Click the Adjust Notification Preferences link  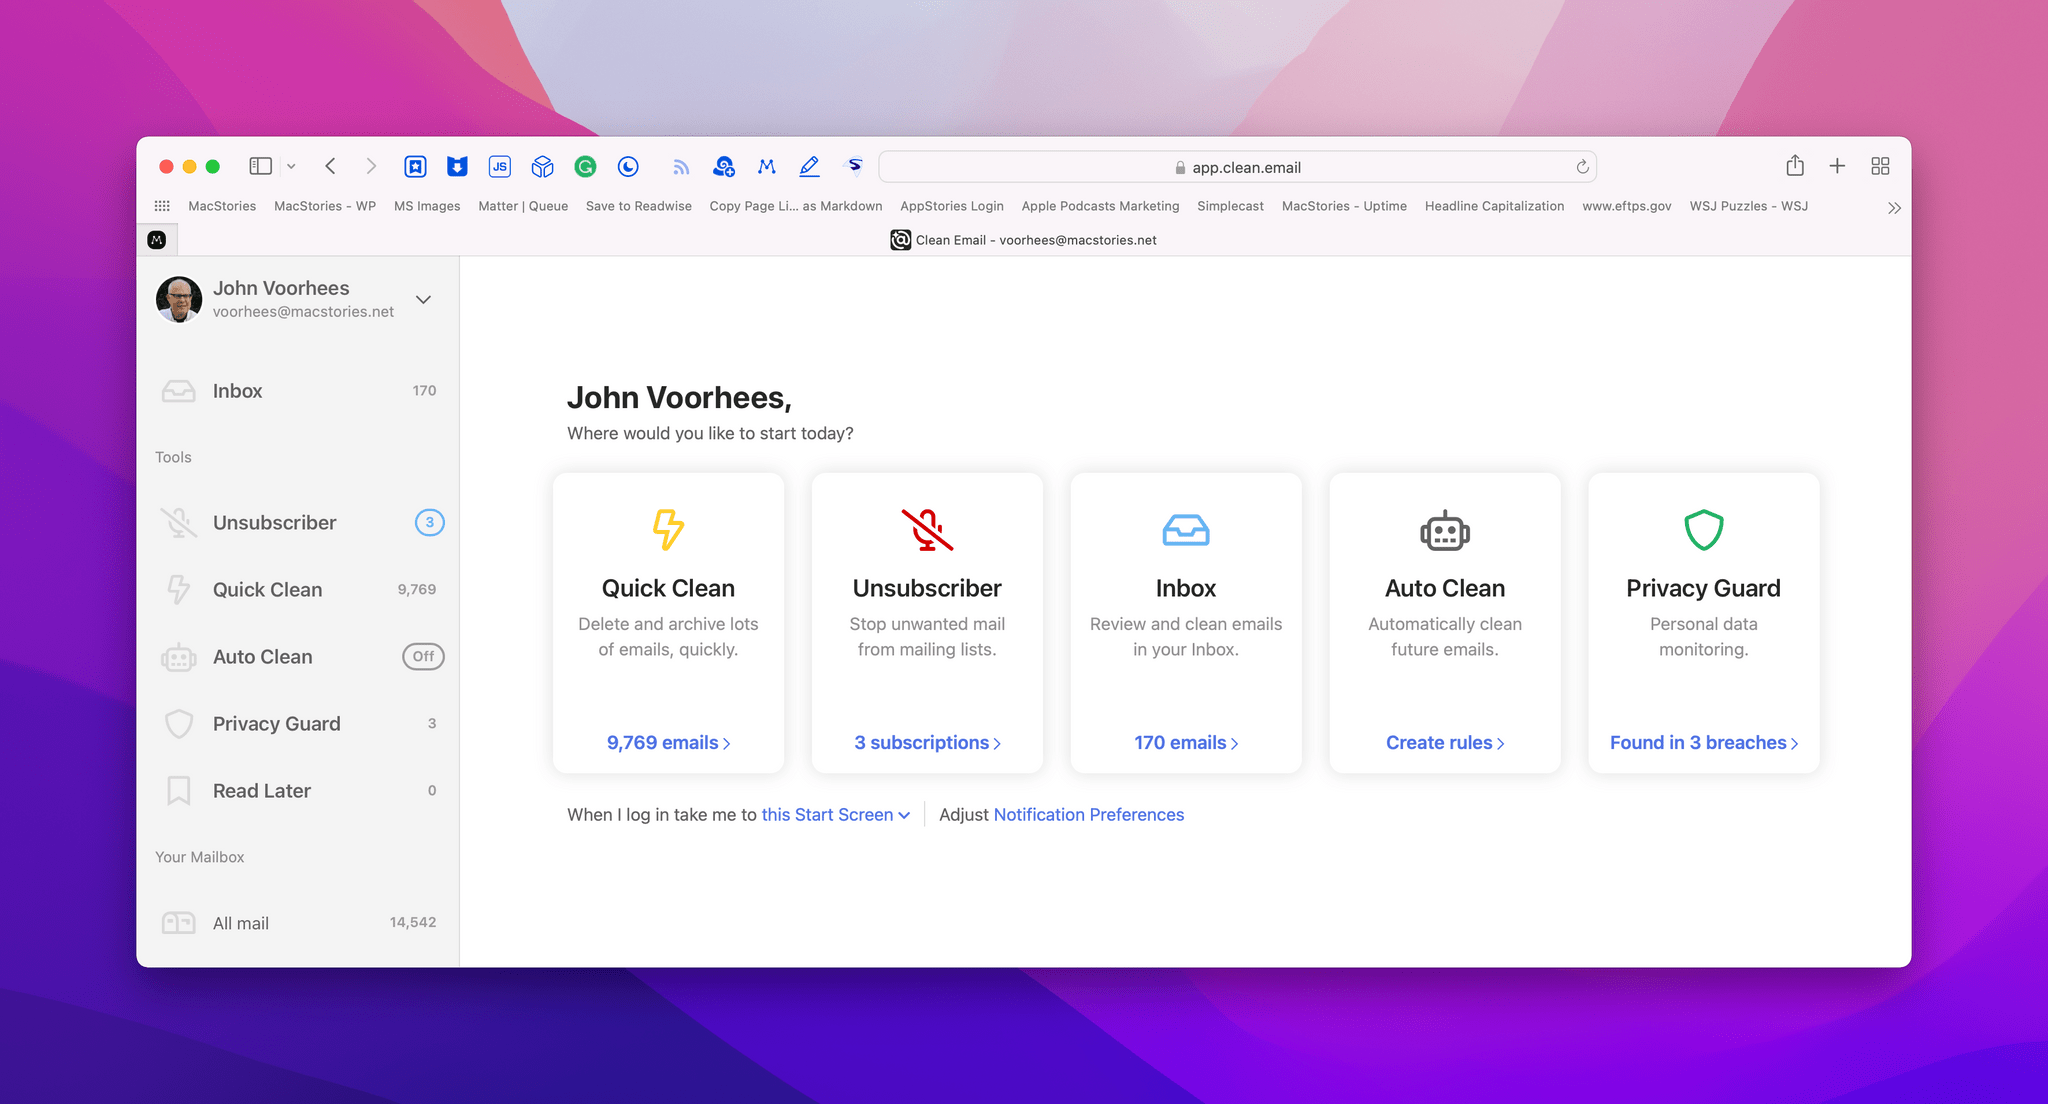[1087, 814]
